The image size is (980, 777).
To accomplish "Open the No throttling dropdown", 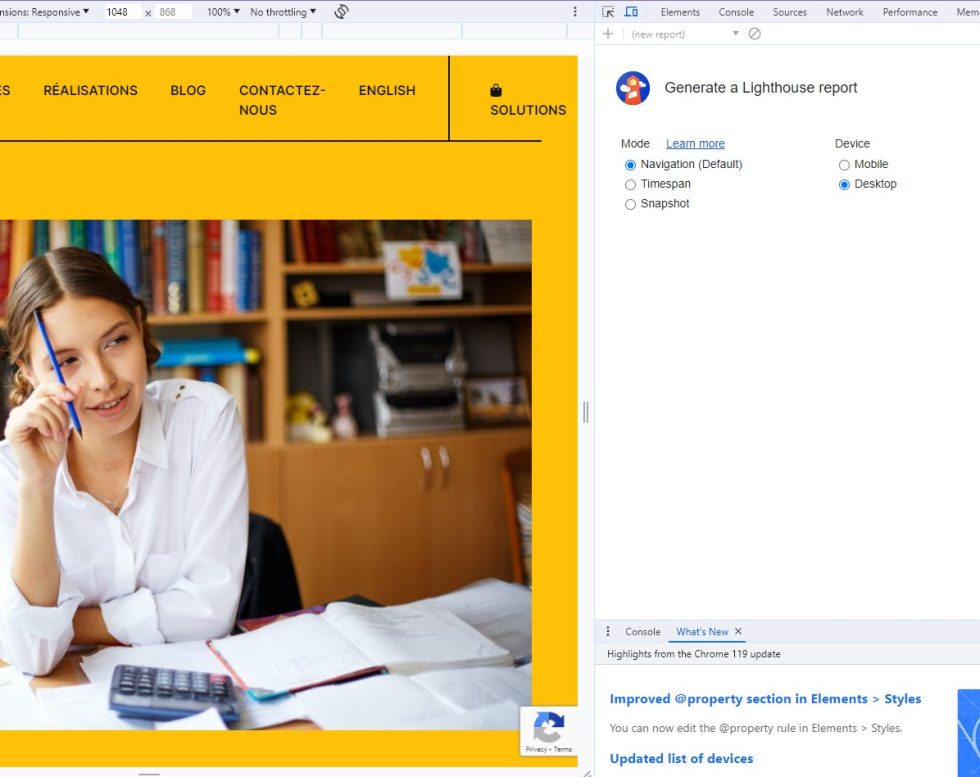I will click(x=283, y=12).
